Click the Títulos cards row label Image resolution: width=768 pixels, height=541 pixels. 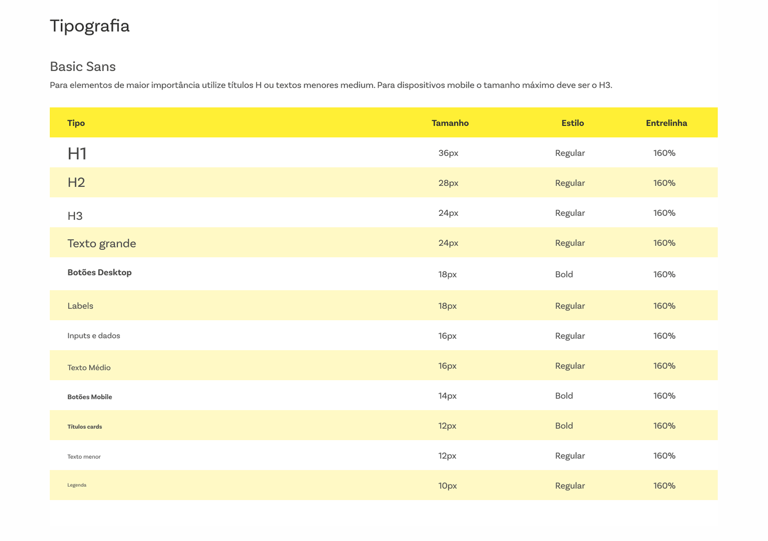pos(84,427)
